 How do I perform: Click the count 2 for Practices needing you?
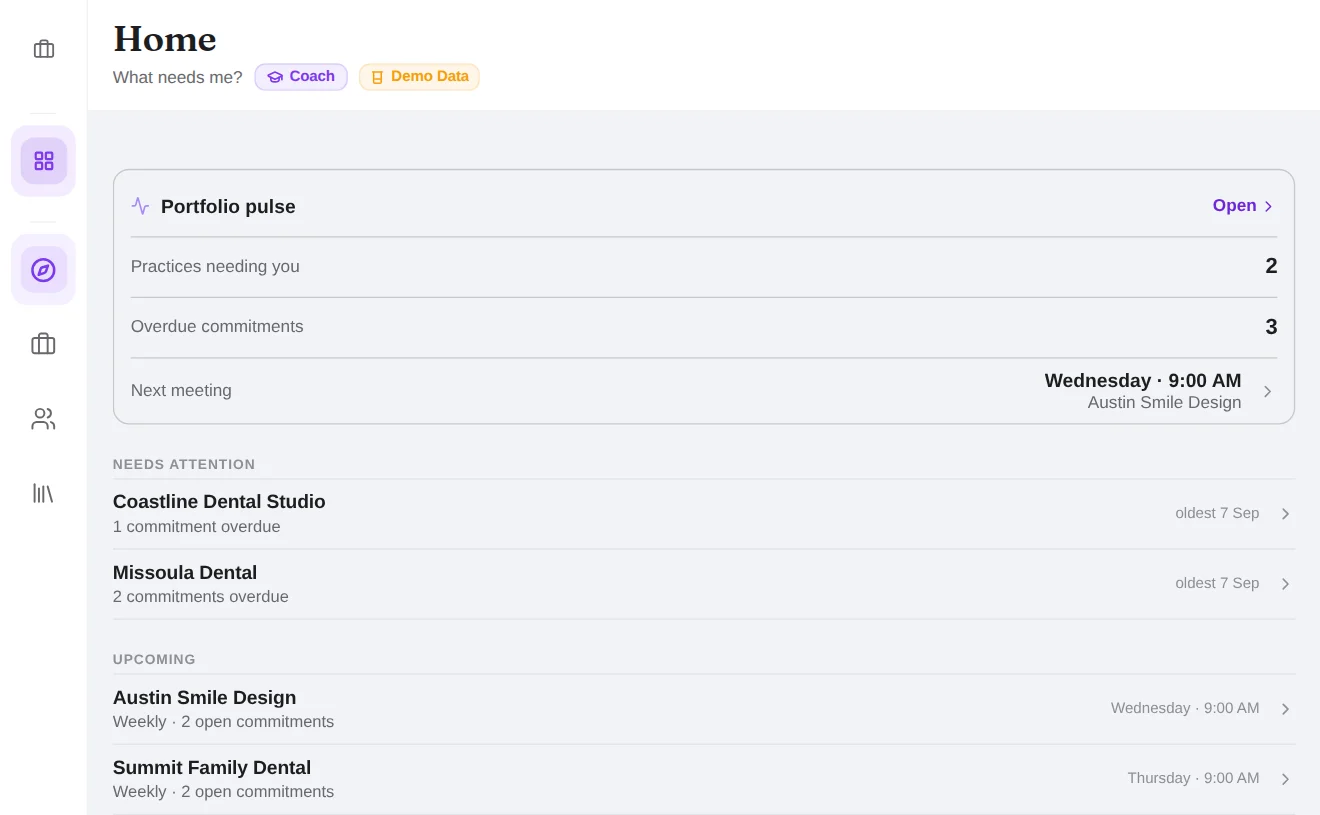click(x=1271, y=266)
